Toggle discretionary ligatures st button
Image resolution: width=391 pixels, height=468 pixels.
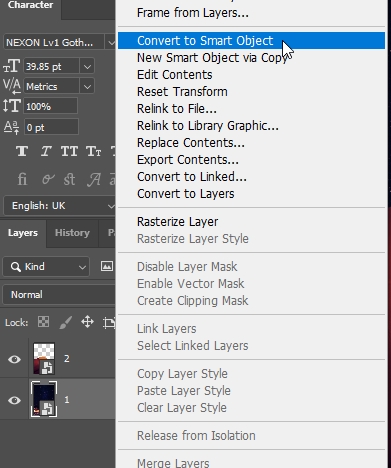click(69, 179)
